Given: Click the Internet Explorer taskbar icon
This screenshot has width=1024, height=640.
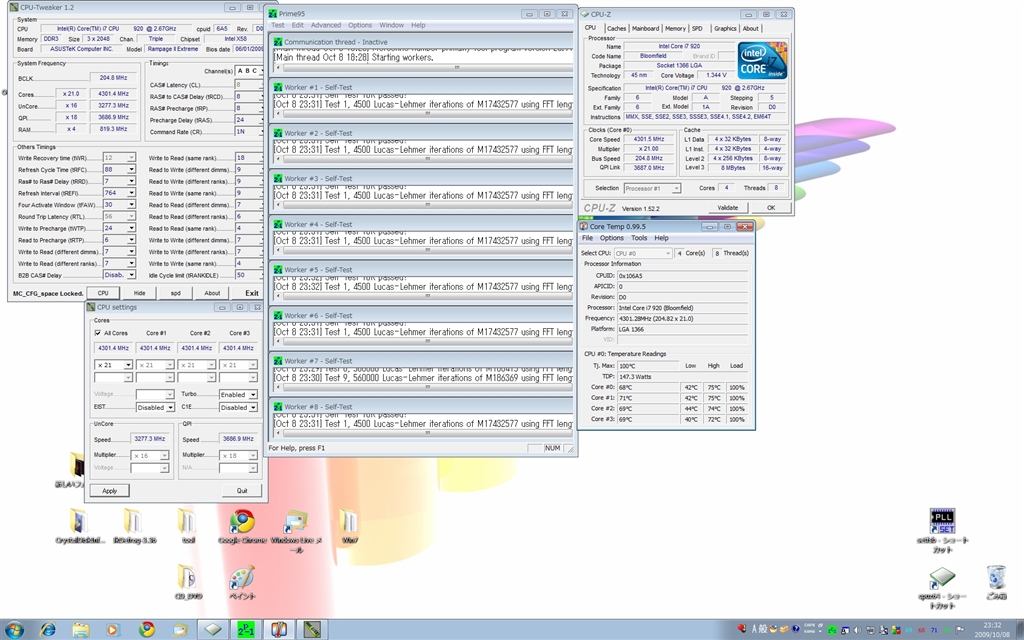Looking at the screenshot, I should click(46, 629).
